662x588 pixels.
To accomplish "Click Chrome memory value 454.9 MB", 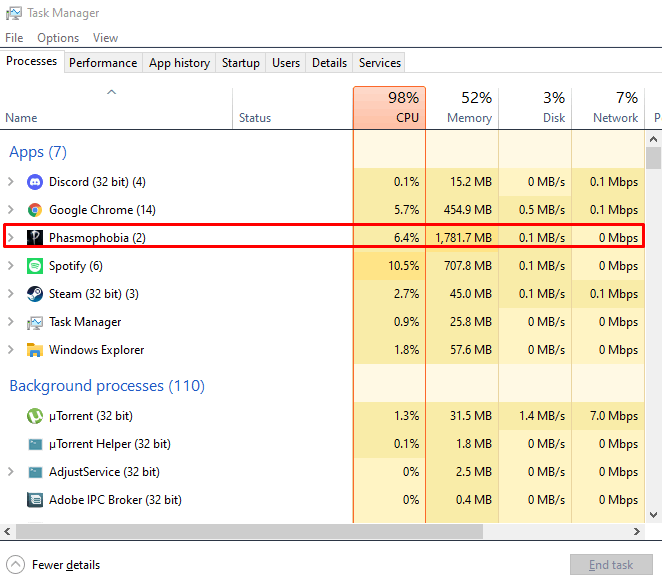I will [468, 210].
